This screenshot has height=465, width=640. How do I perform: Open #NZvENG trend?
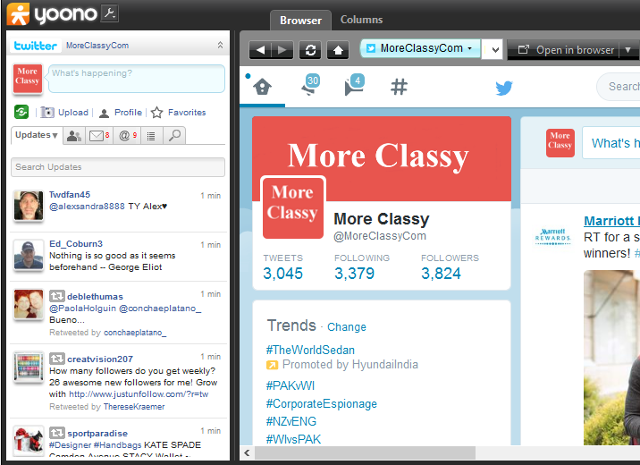pyautogui.click(x=291, y=421)
